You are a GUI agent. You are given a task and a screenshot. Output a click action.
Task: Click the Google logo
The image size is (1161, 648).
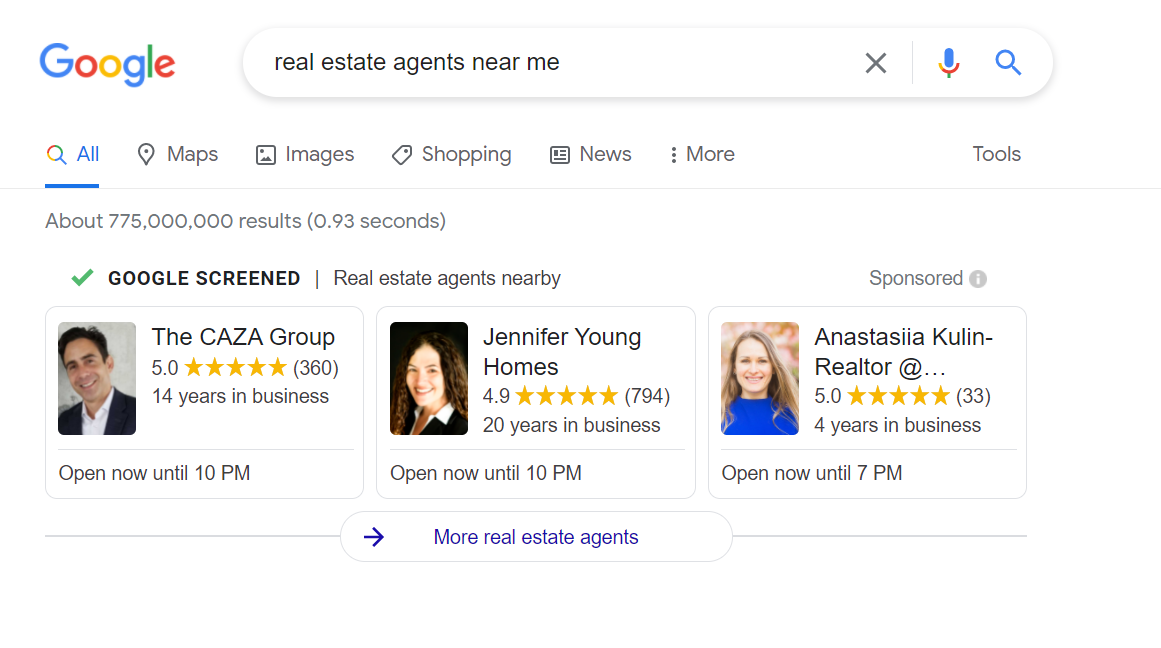[x=107, y=64]
